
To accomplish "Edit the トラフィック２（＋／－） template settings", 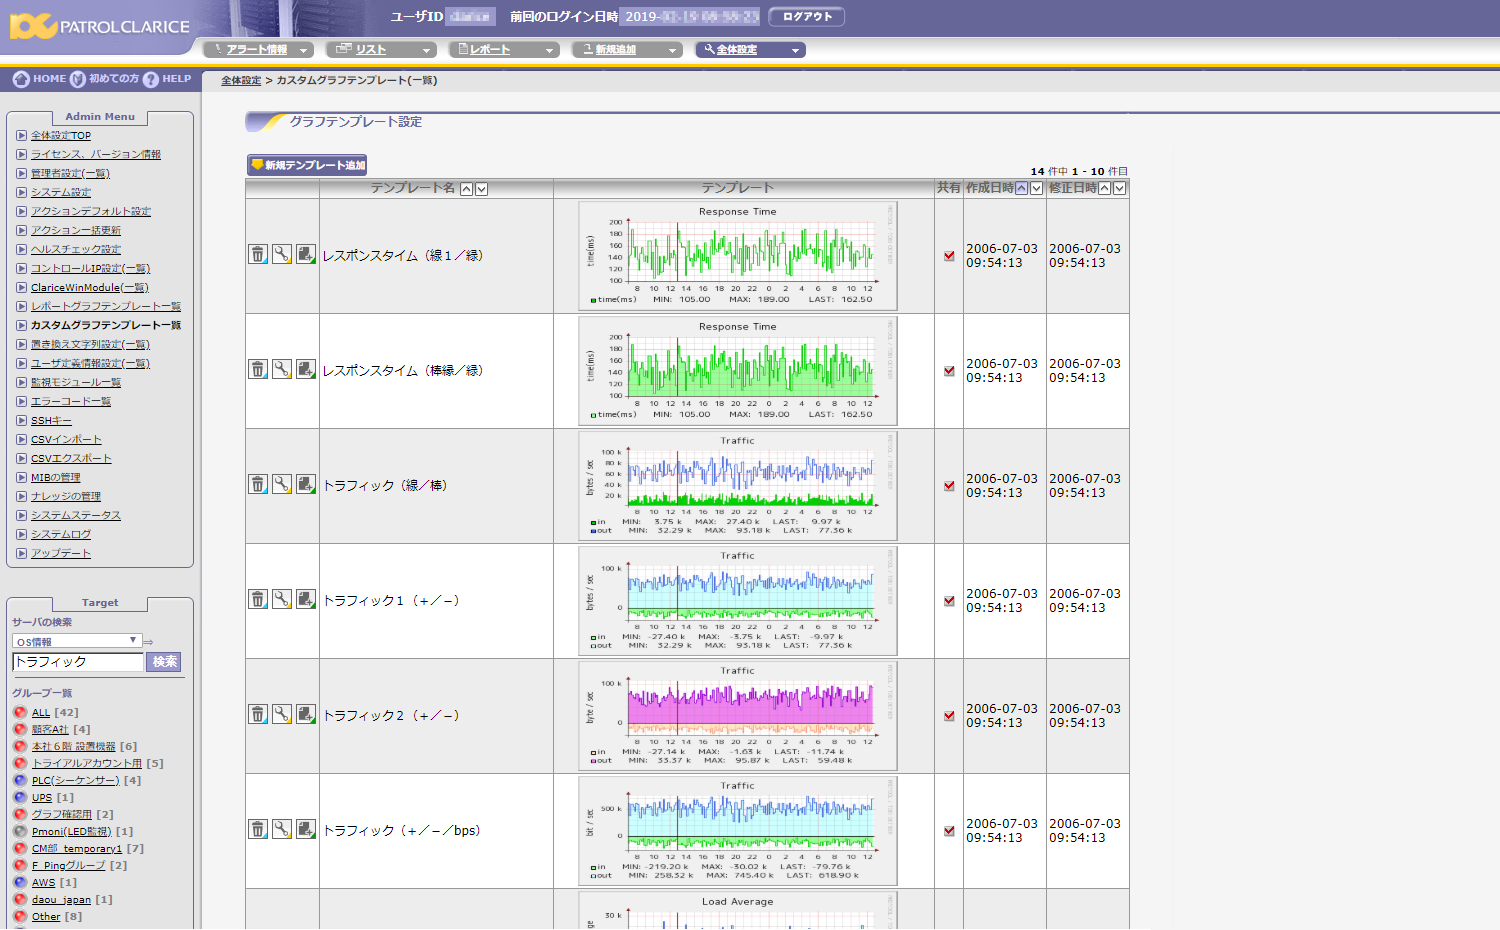I will 282,714.
